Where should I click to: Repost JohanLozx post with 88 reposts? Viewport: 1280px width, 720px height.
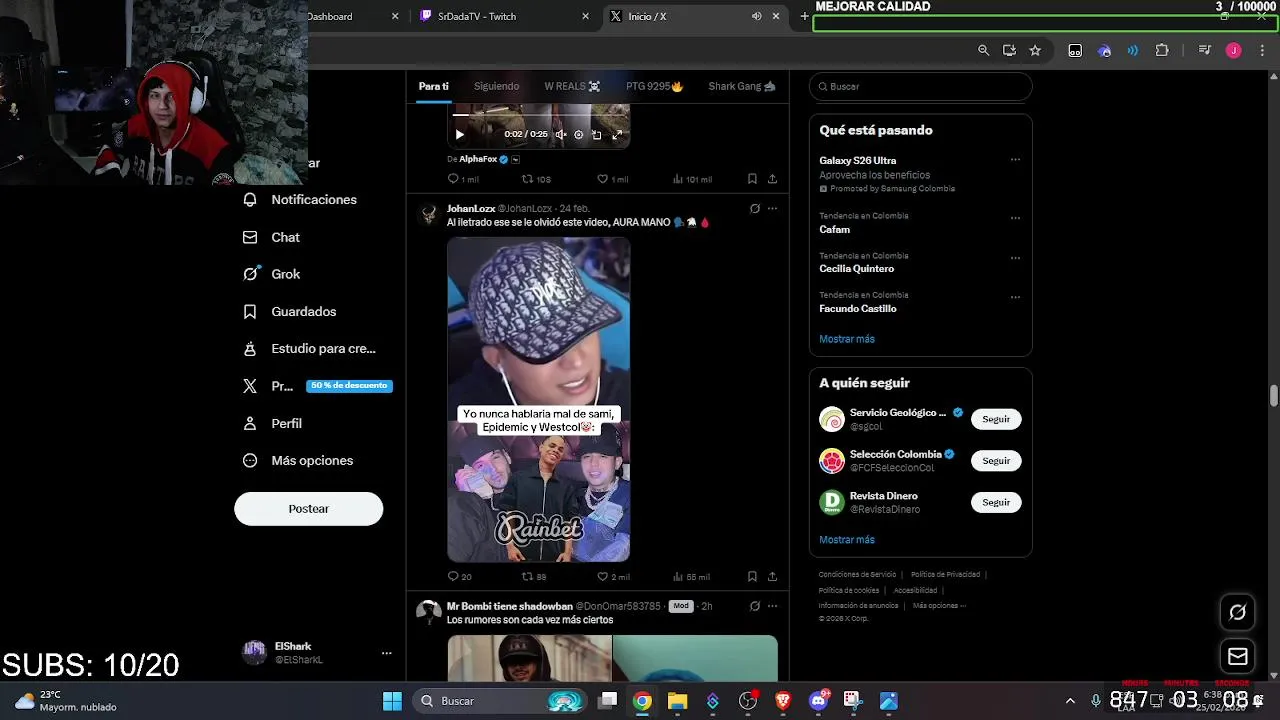coord(534,577)
